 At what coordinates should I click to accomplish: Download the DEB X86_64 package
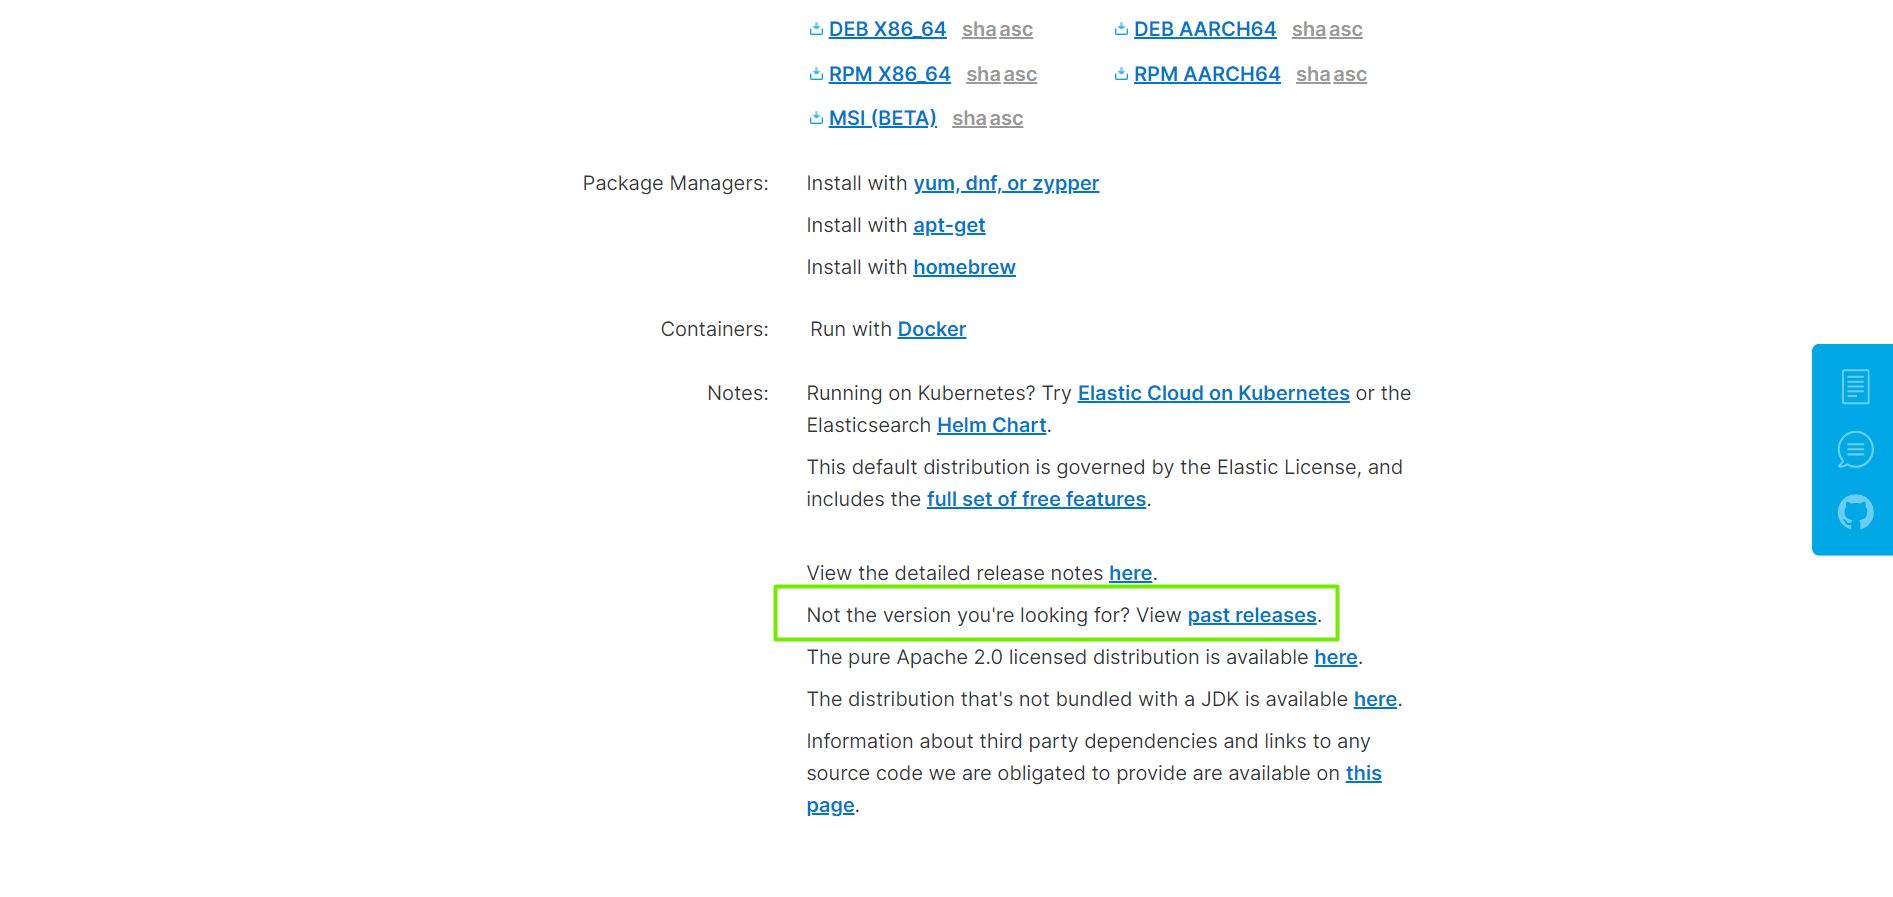pos(887,29)
